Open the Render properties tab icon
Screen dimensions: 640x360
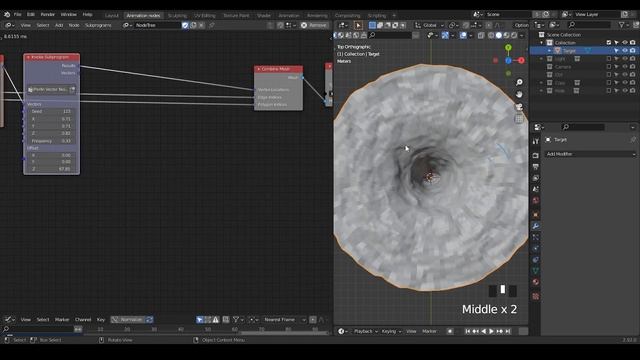click(536, 156)
